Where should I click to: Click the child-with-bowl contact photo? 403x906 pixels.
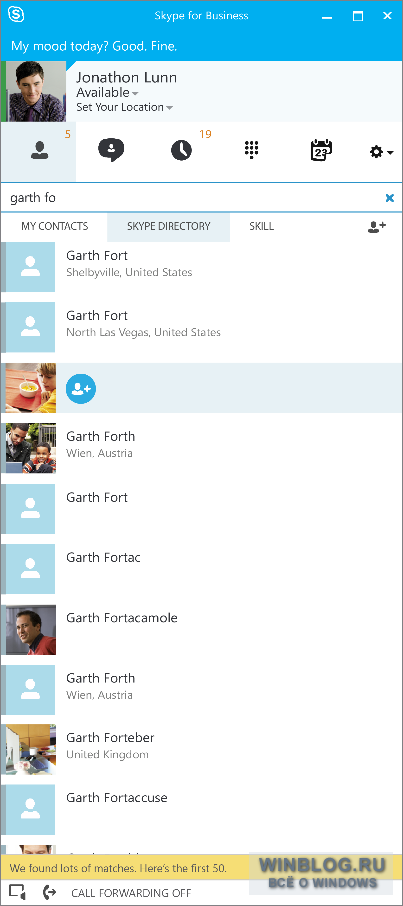tap(31, 388)
